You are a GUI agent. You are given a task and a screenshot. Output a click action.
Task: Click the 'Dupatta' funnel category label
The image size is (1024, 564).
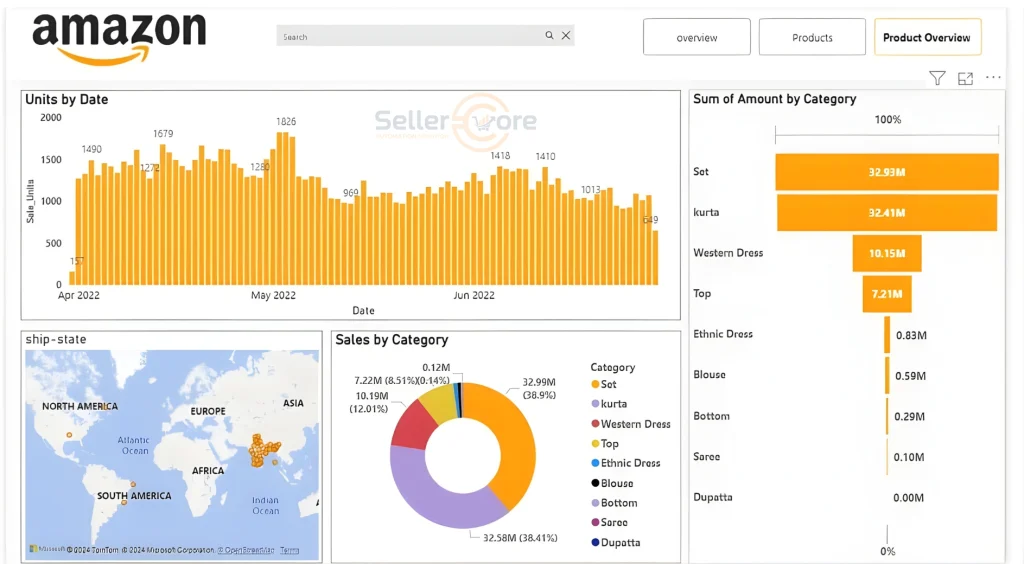[713, 497]
